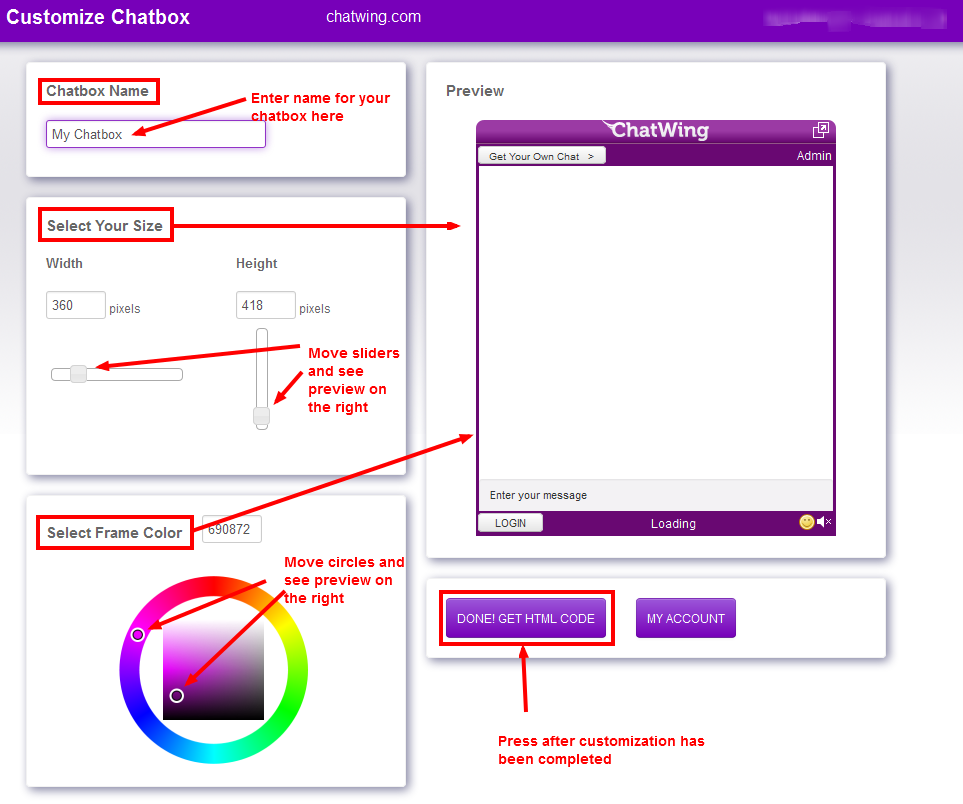963x804 pixels.
Task: Click the Select Your Size heading
Action: coord(105,225)
